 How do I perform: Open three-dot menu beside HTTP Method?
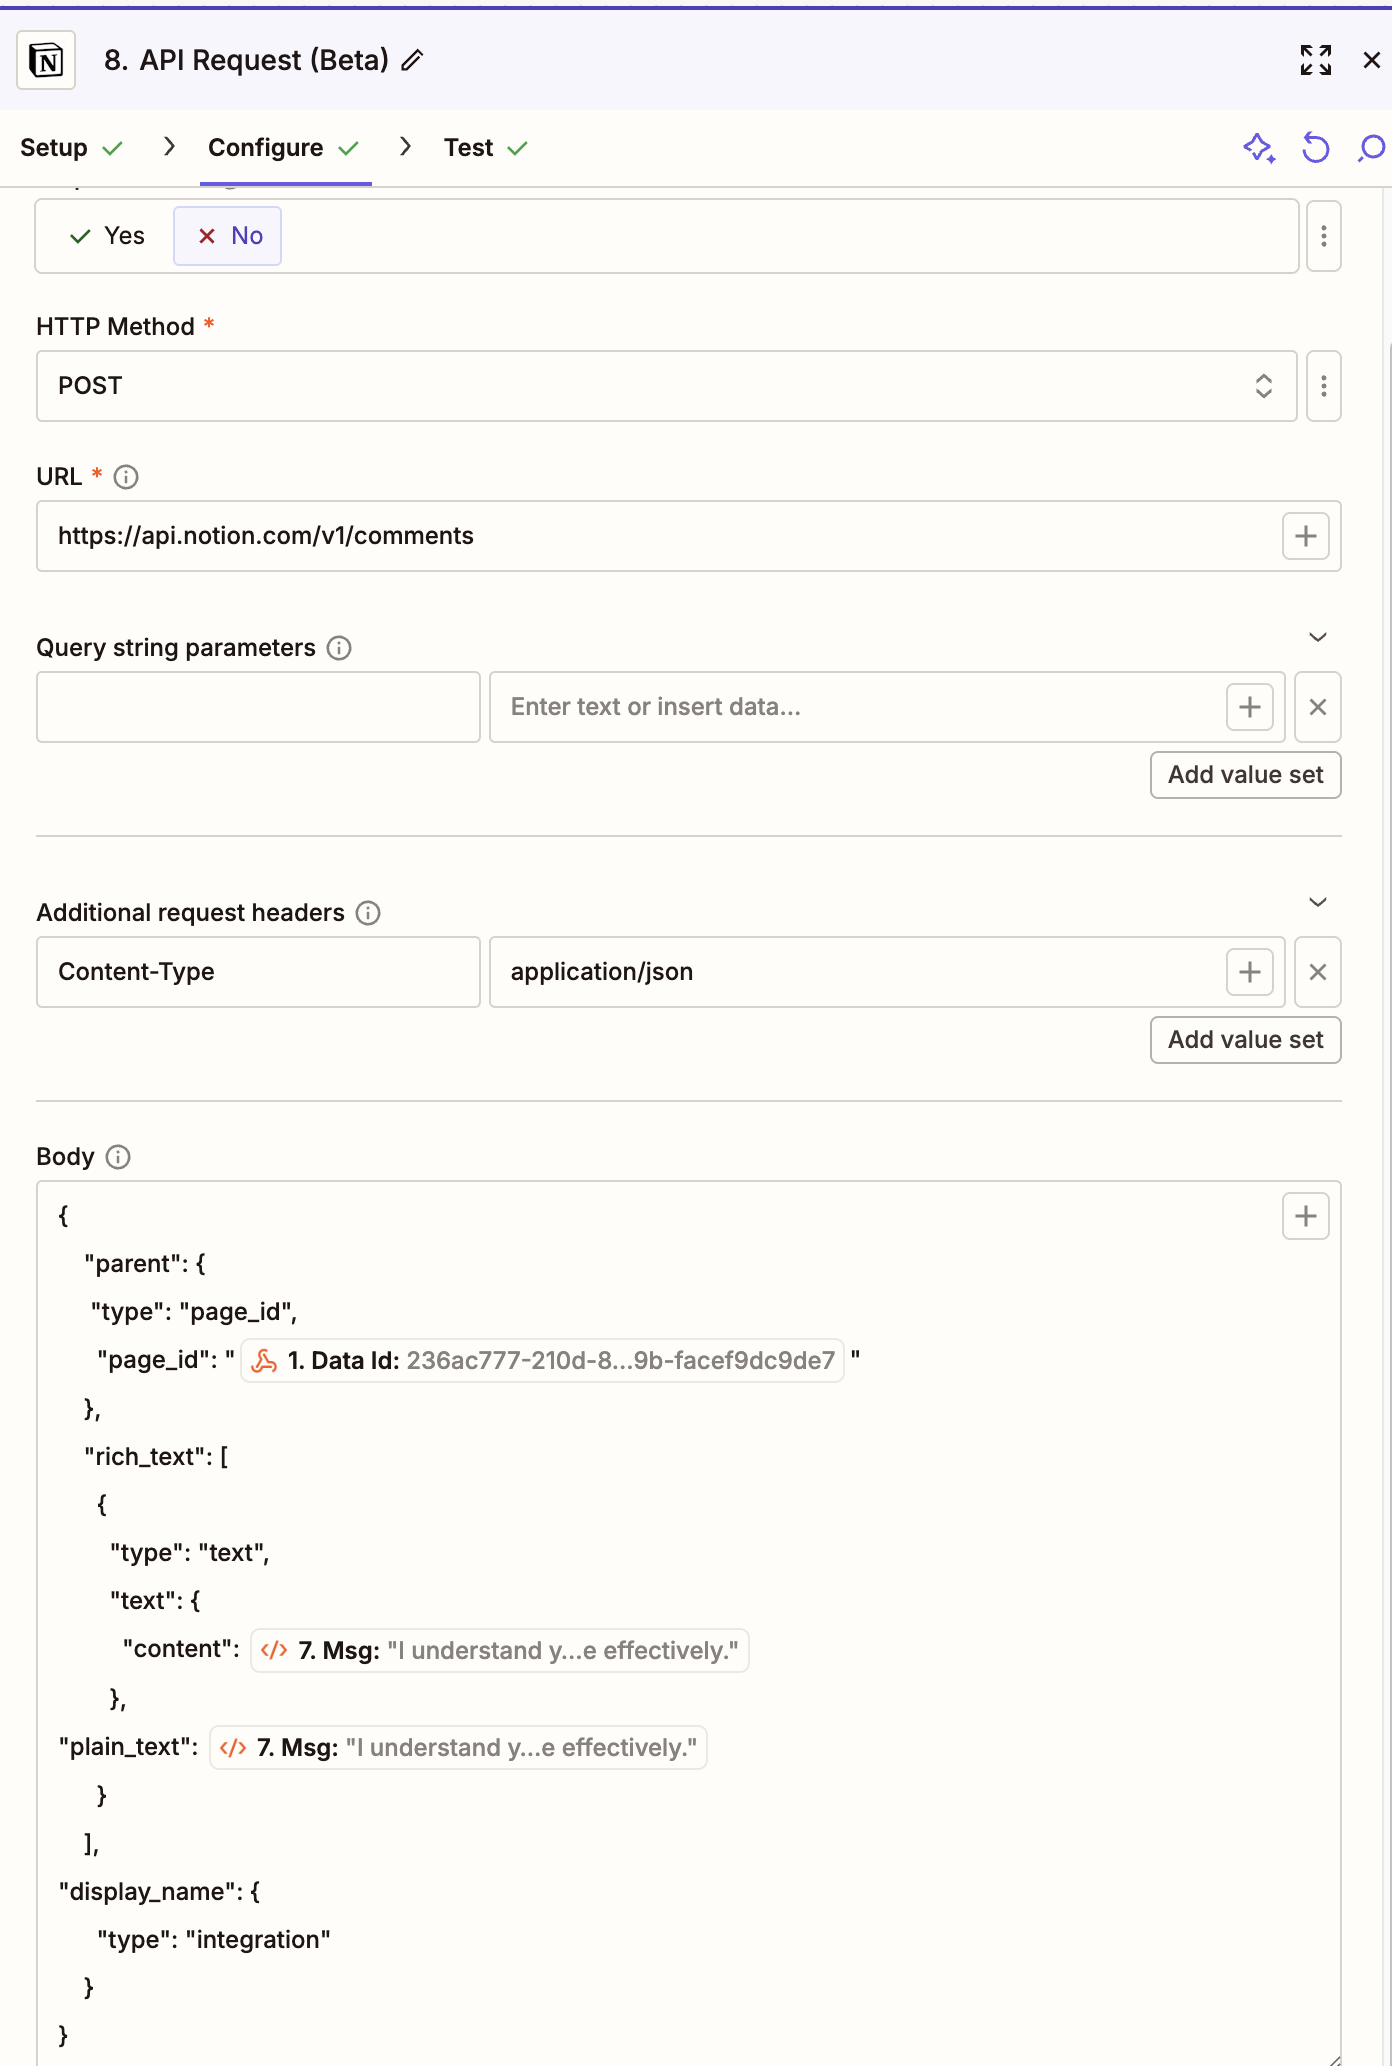tap(1323, 386)
